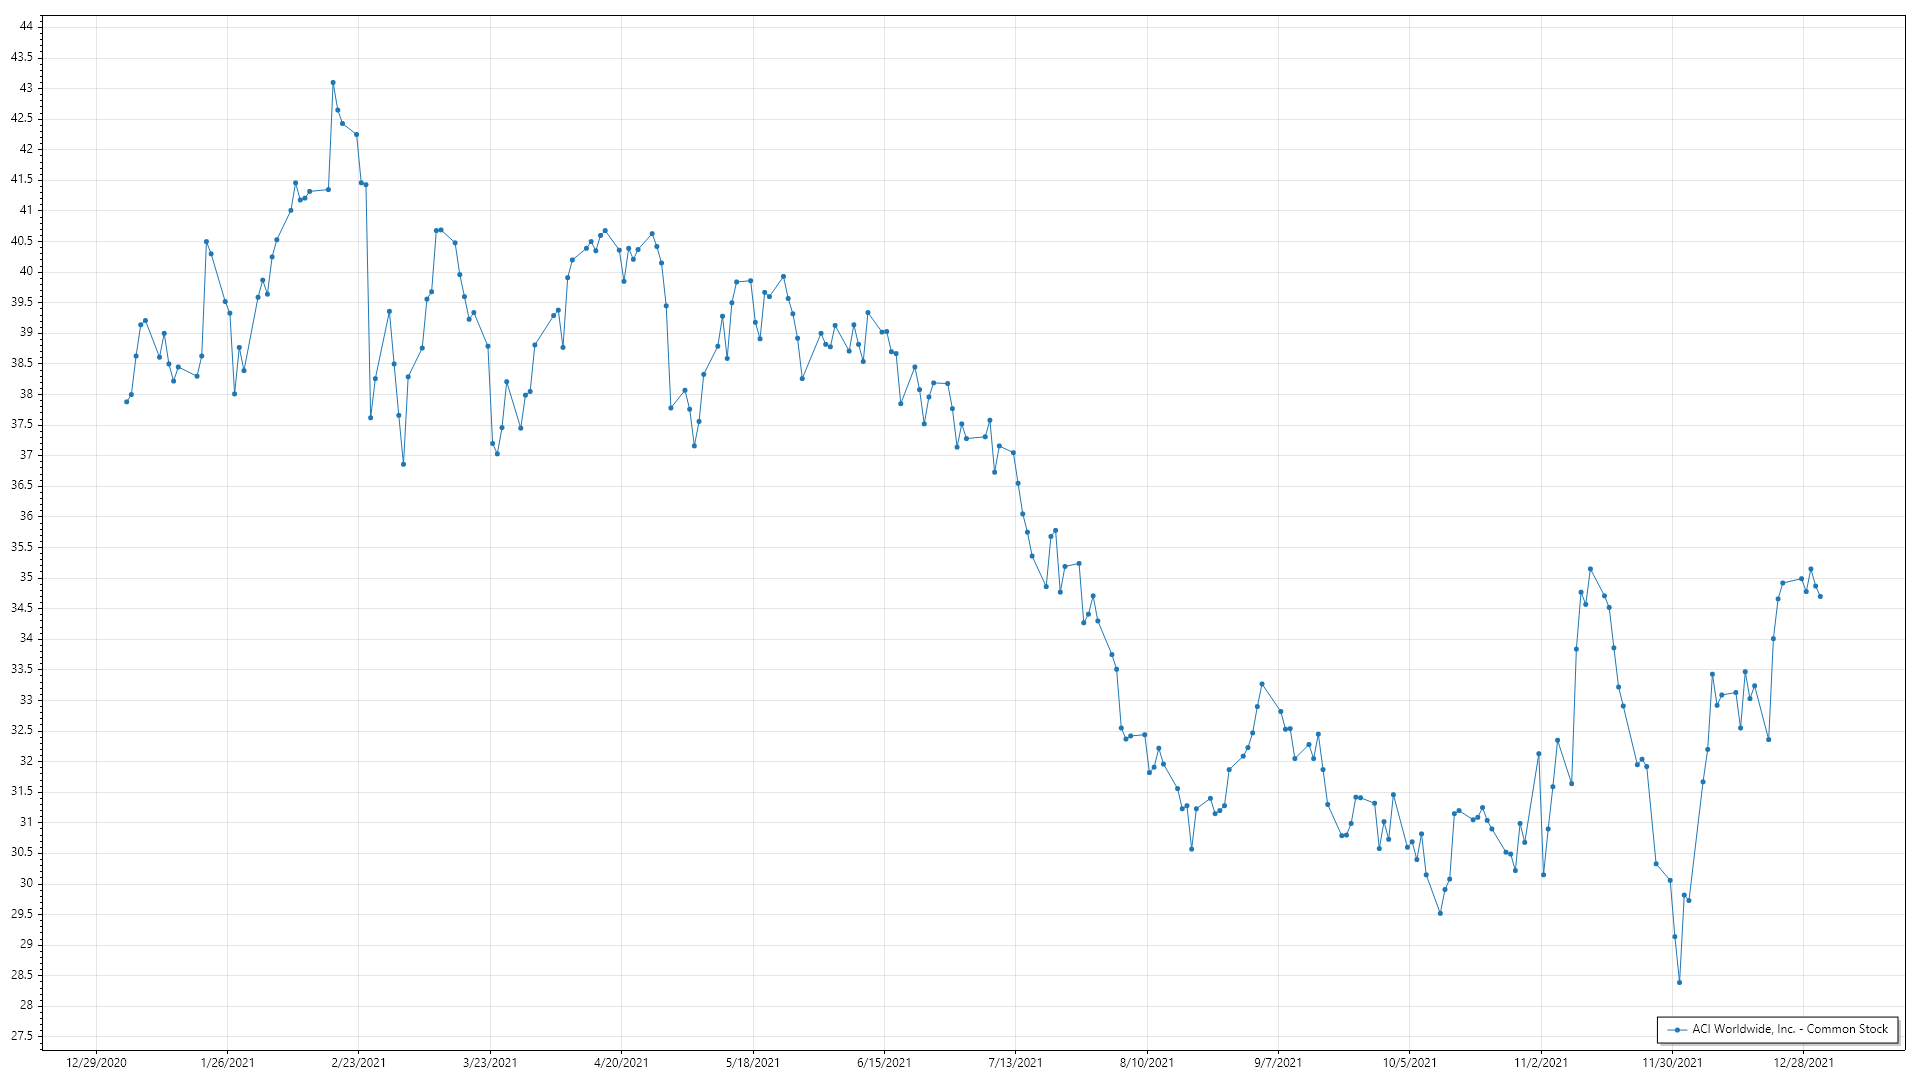This screenshot has height=1080, width=1920.
Task: Click the highest data point near 43
Action: 333,83
